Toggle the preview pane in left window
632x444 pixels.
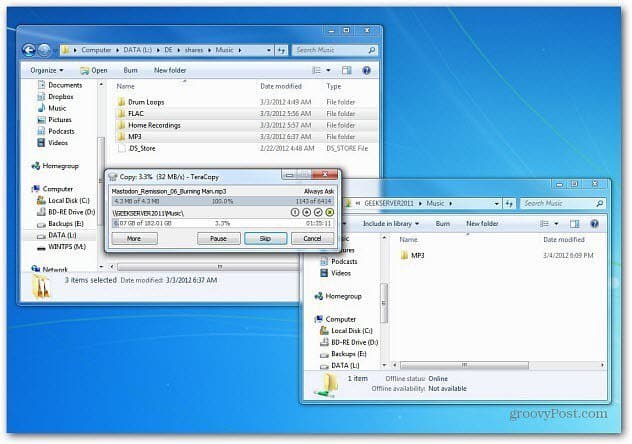pyautogui.click(x=347, y=71)
